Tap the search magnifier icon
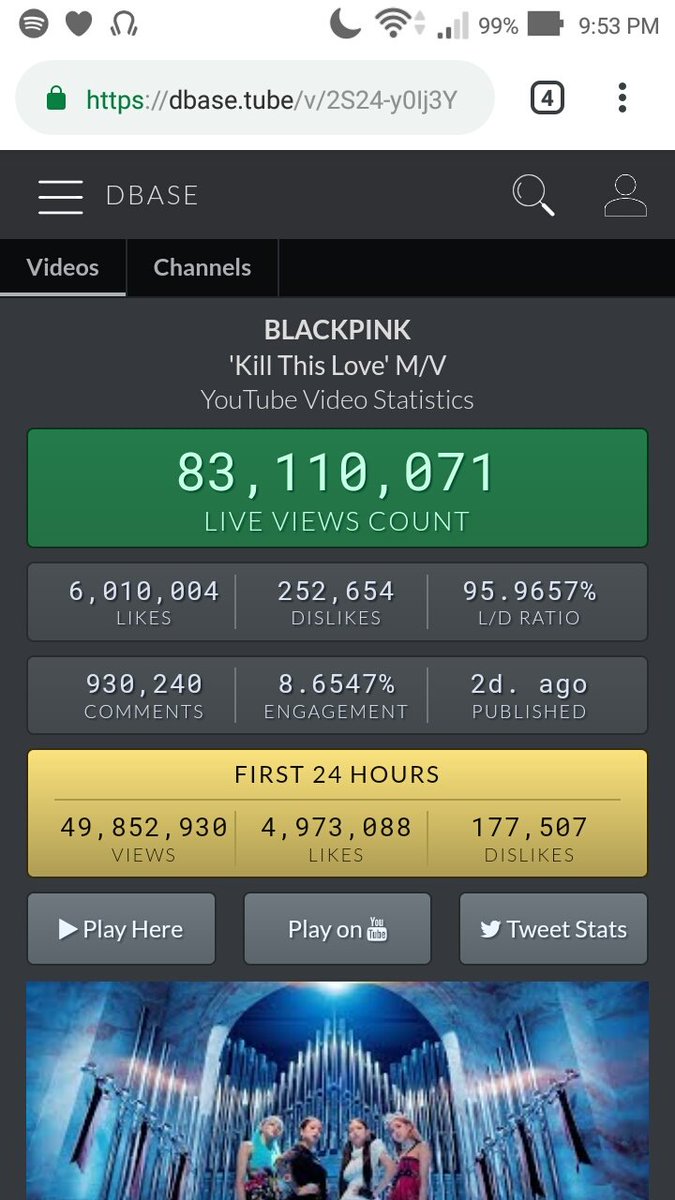The width and height of the screenshot is (675, 1200). (533, 195)
